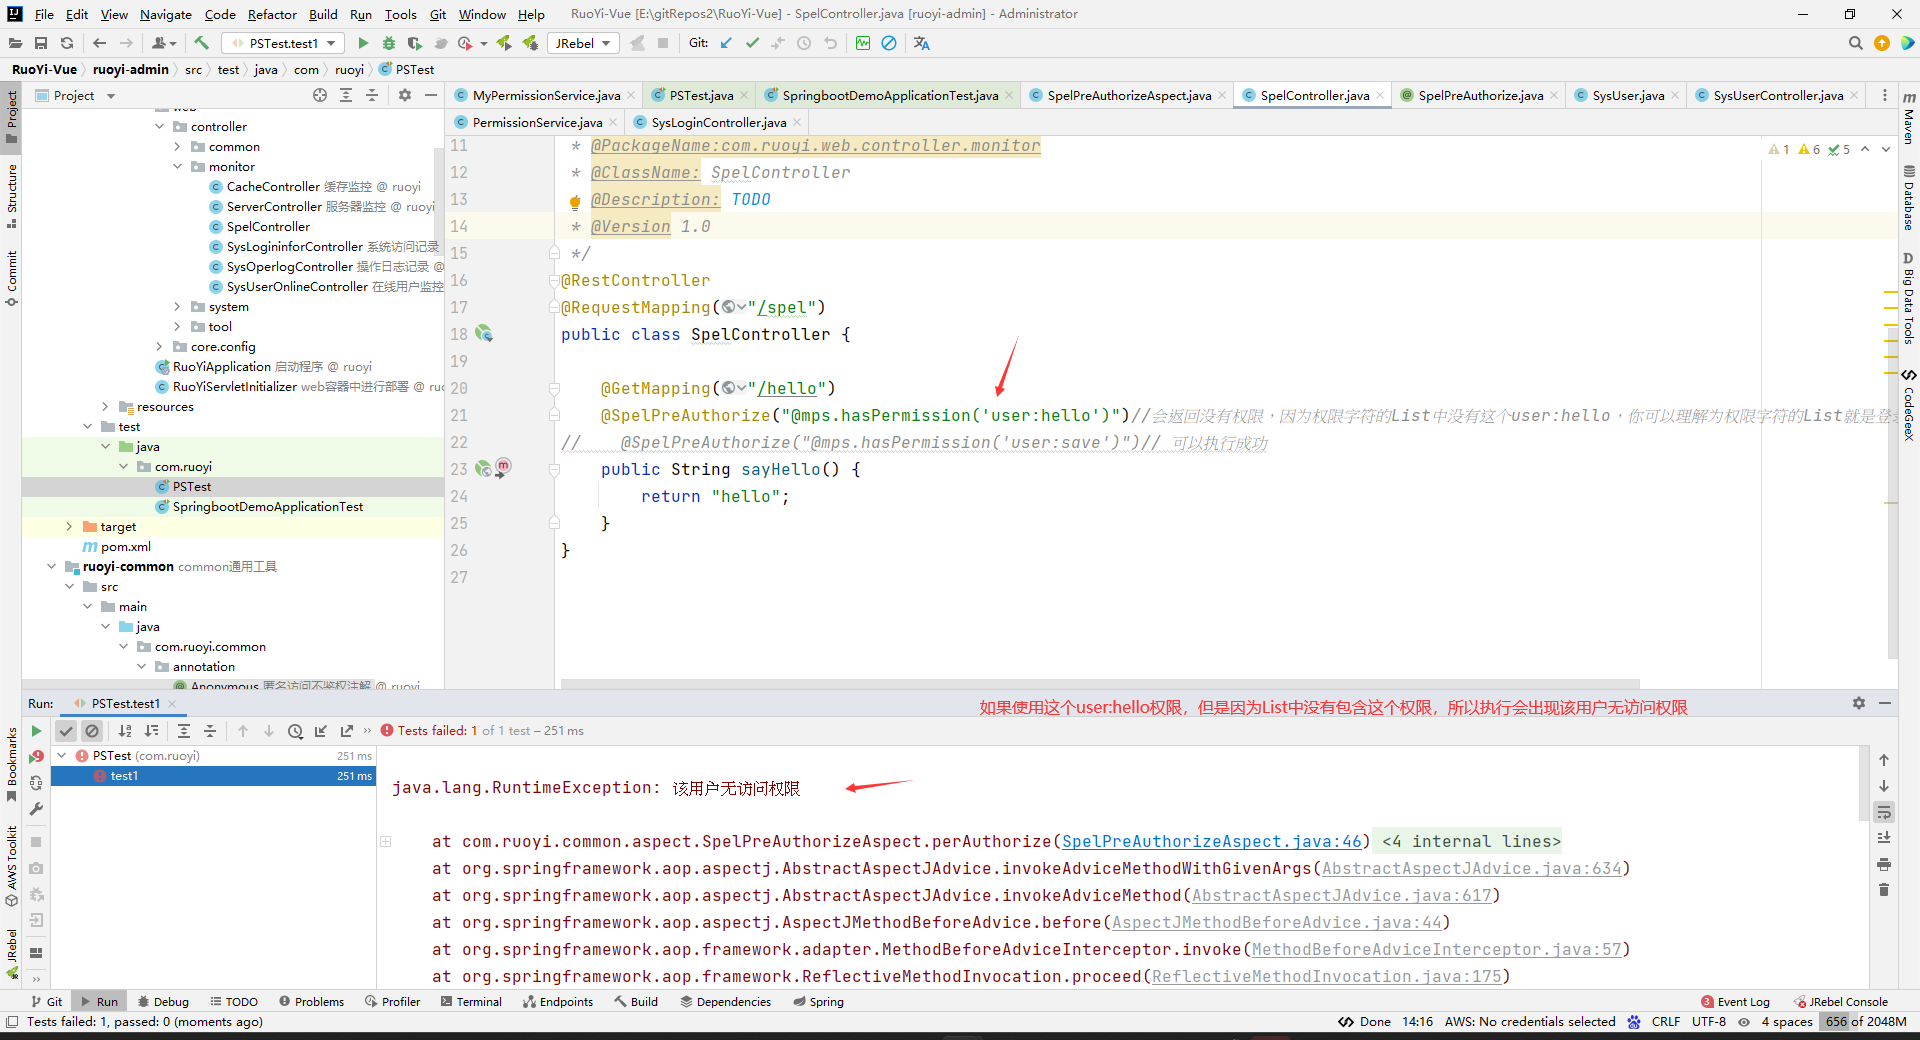Run with coverage using the shield icon

pyautogui.click(x=414, y=43)
